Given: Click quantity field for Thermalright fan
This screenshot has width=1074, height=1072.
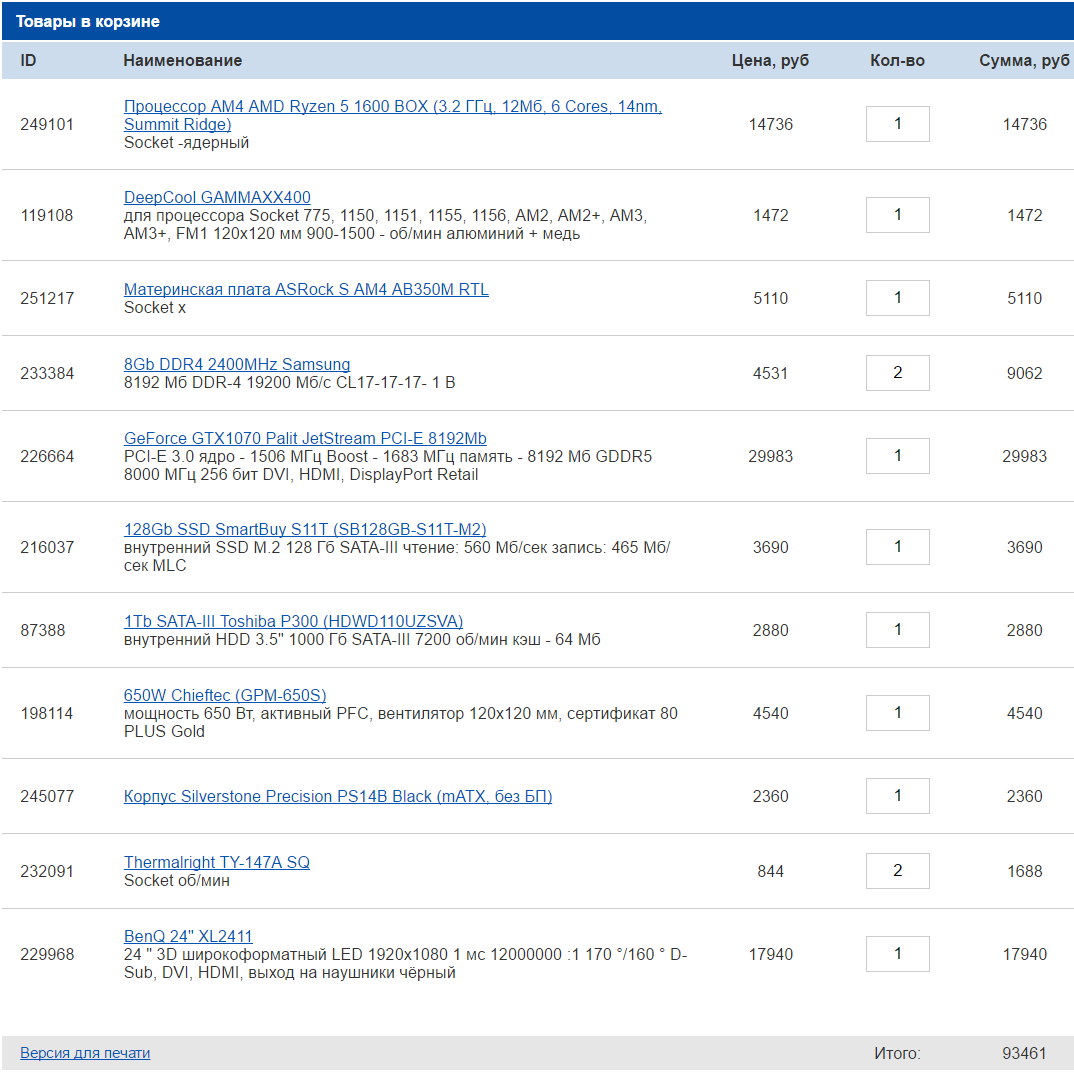Looking at the screenshot, I should pos(897,871).
